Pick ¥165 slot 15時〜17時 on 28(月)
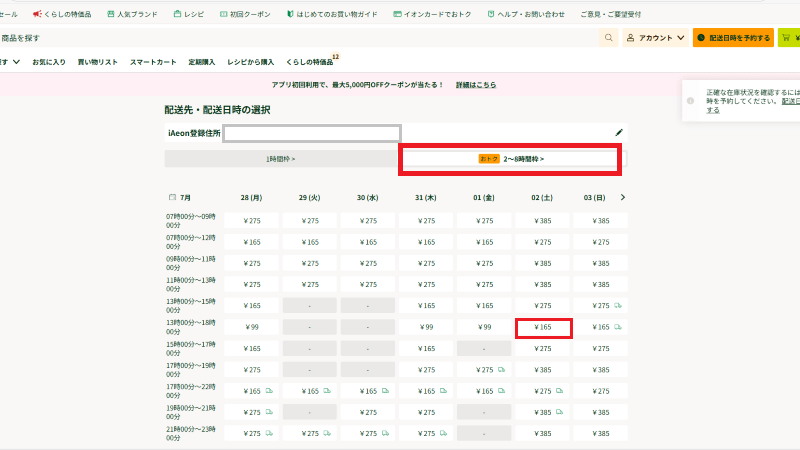The image size is (800, 450). 252,348
